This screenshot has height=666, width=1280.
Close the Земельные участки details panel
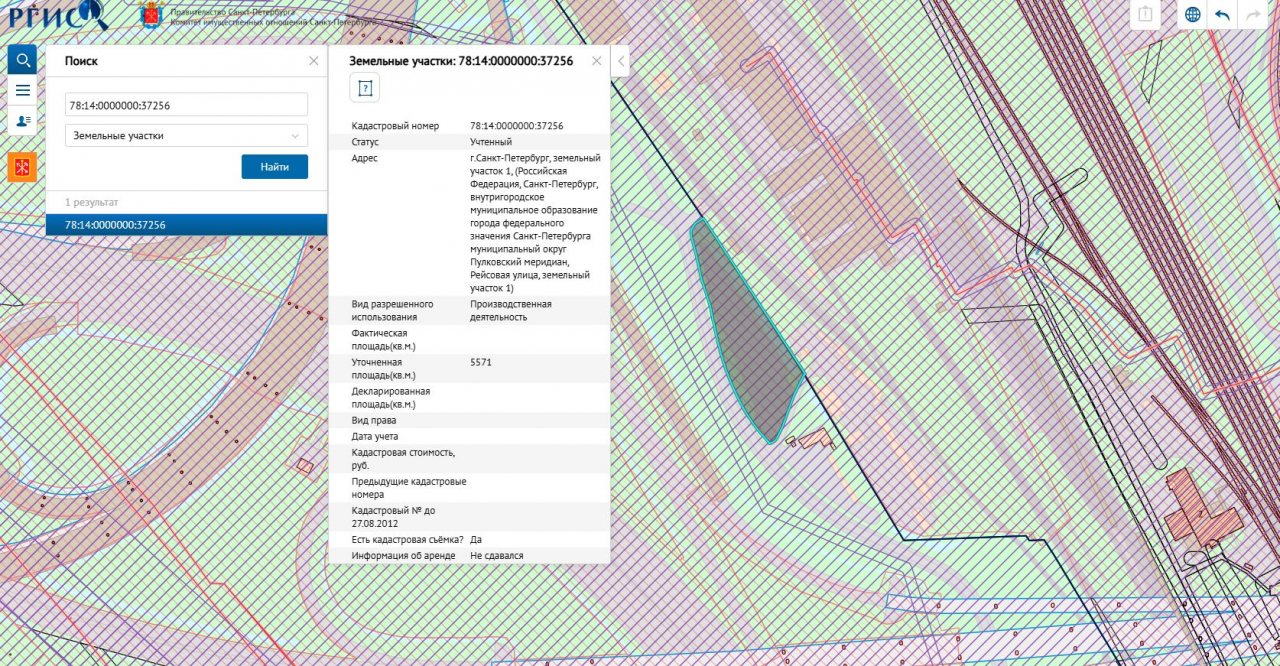tap(597, 61)
